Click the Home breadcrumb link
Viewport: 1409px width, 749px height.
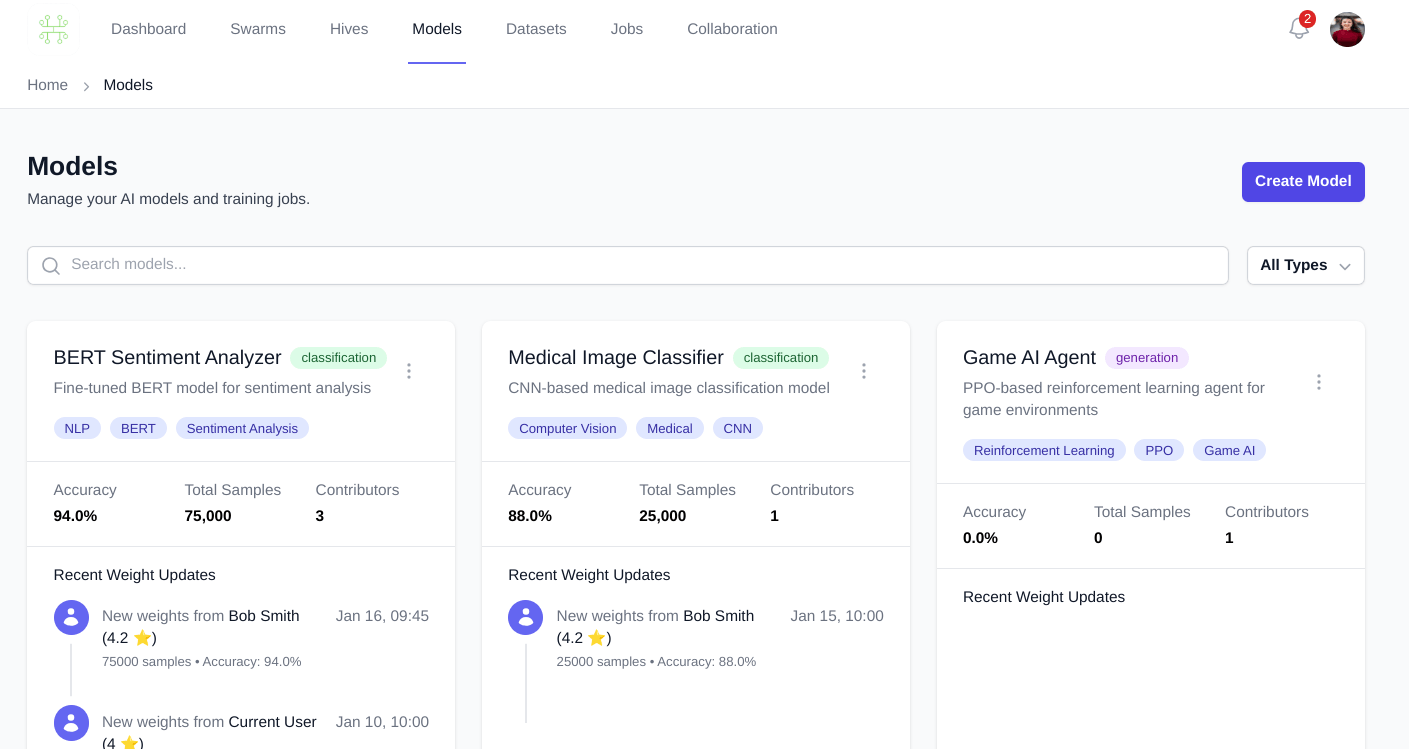47,85
